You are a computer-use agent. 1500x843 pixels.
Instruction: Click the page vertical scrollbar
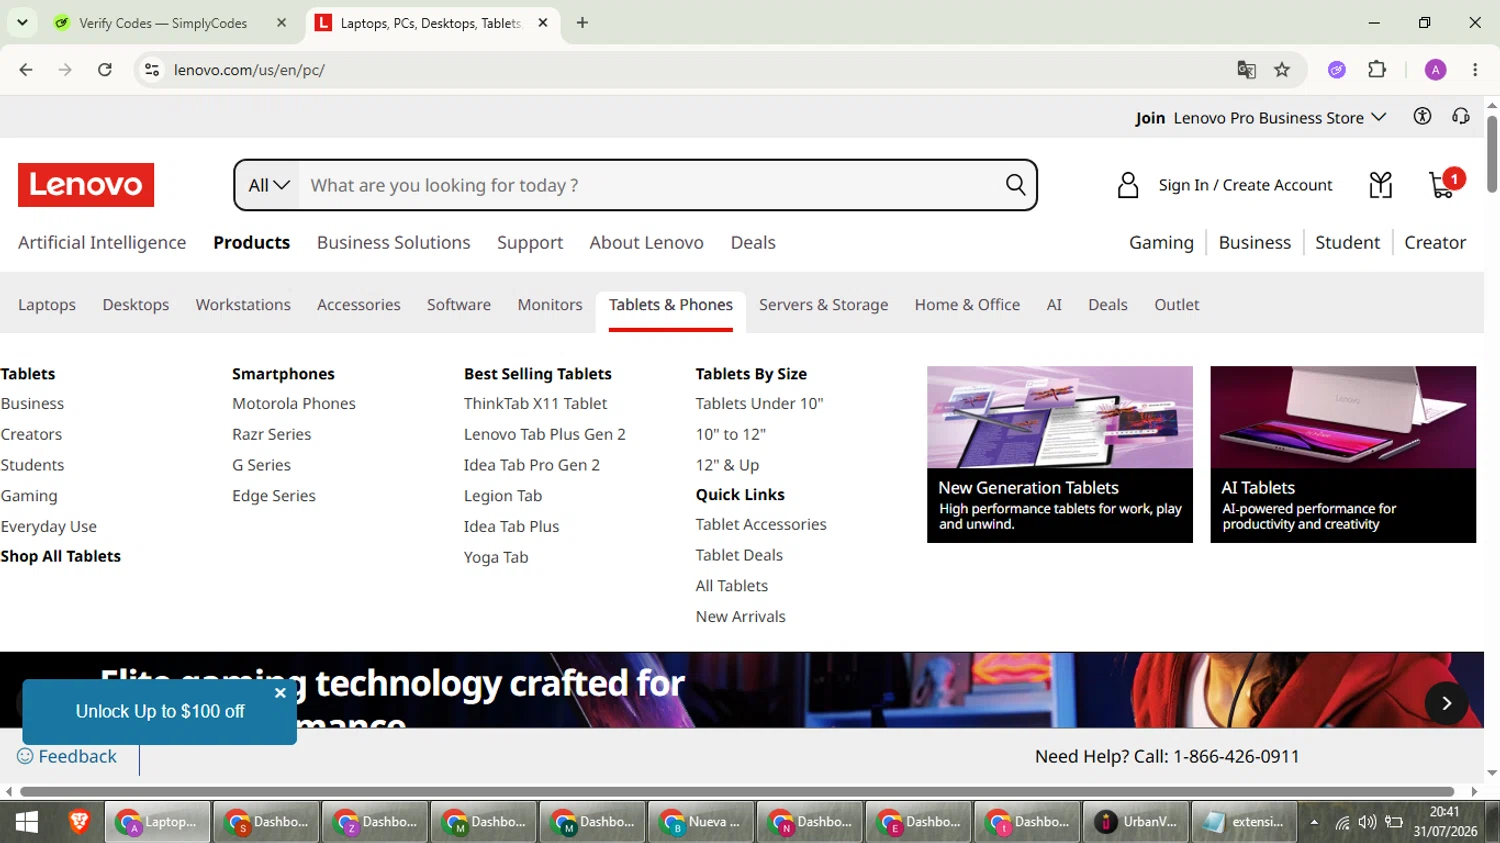pyautogui.click(x=1492, y=154)
